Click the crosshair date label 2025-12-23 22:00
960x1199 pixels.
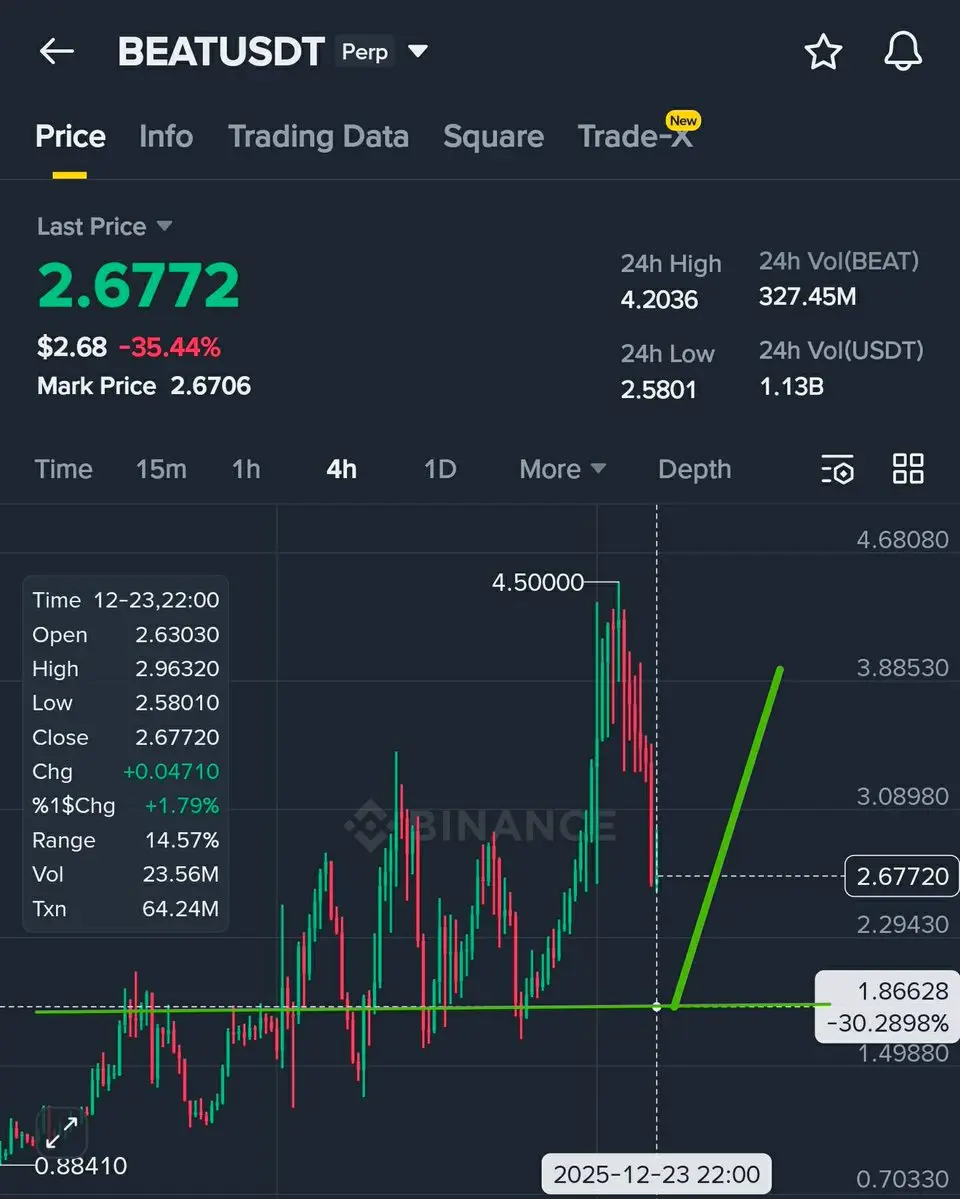656,1174
